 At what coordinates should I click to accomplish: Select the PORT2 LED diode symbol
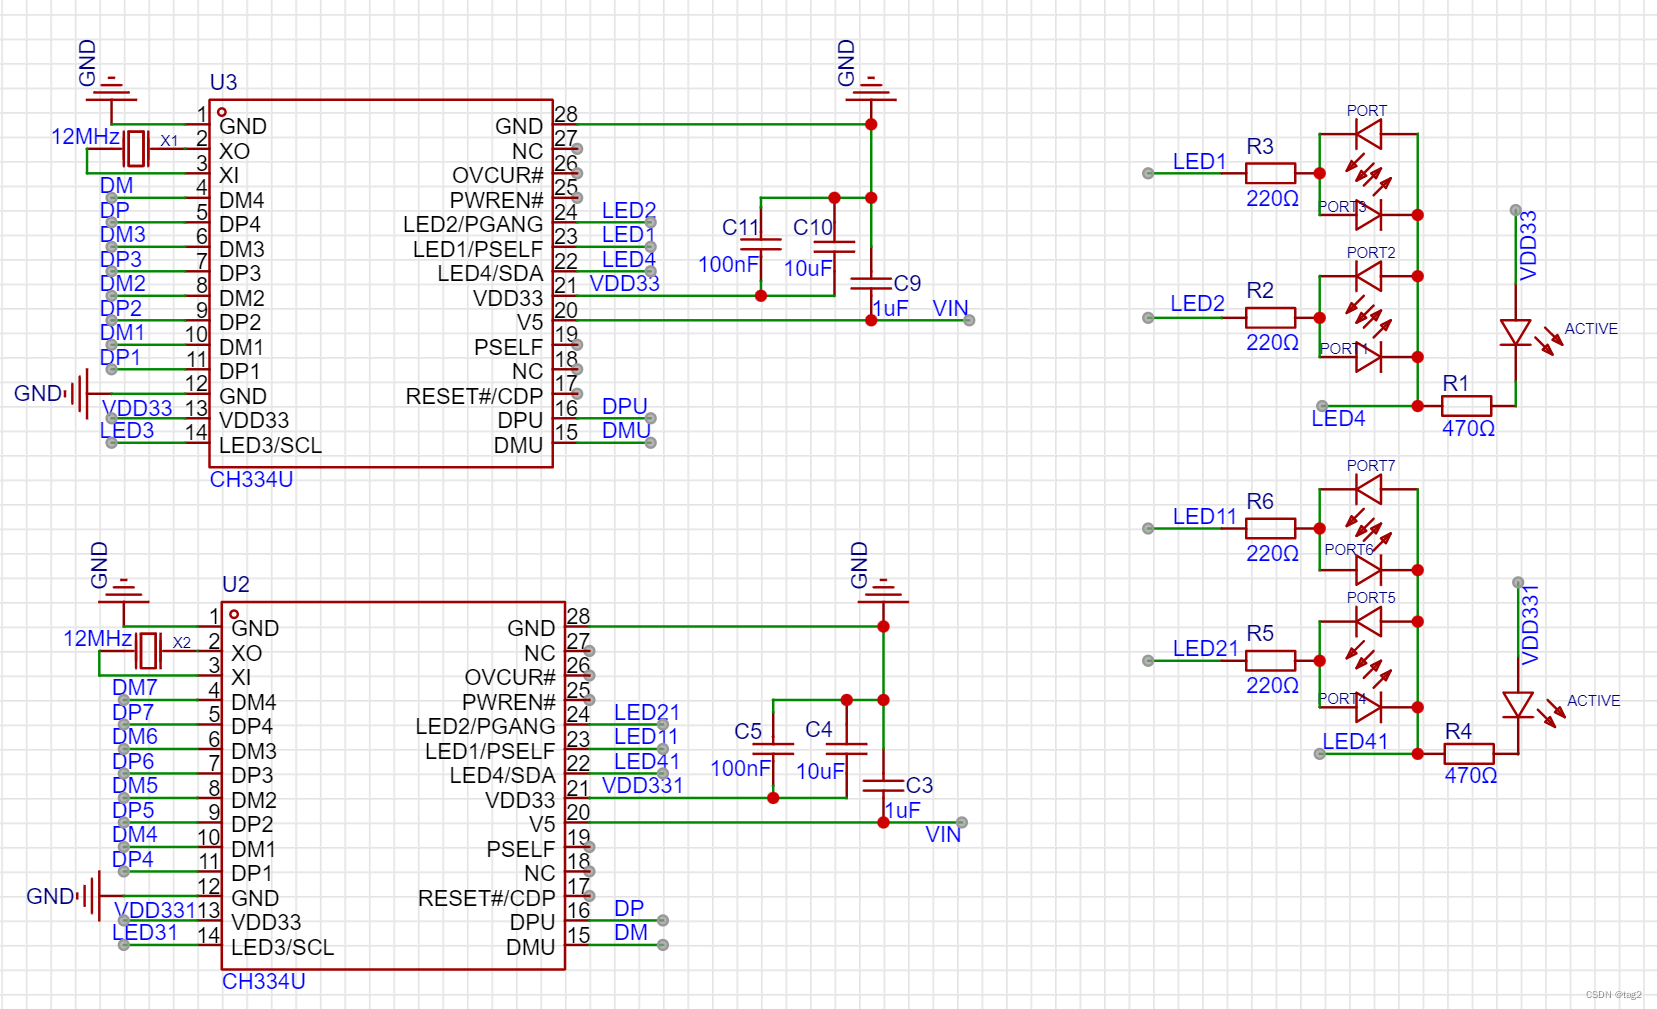[x=1368, y=275]
